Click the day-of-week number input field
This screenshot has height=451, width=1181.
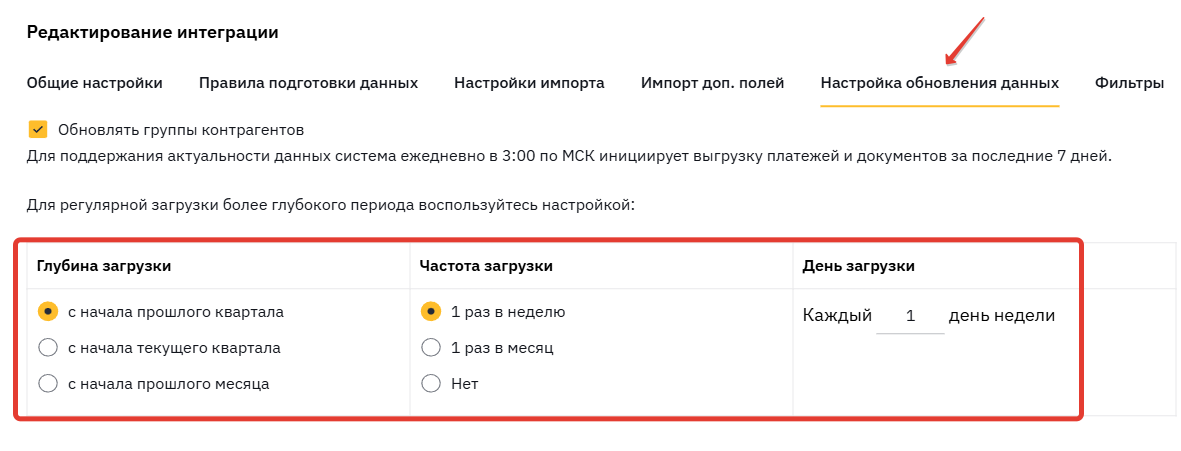click(x=910, y=316)
